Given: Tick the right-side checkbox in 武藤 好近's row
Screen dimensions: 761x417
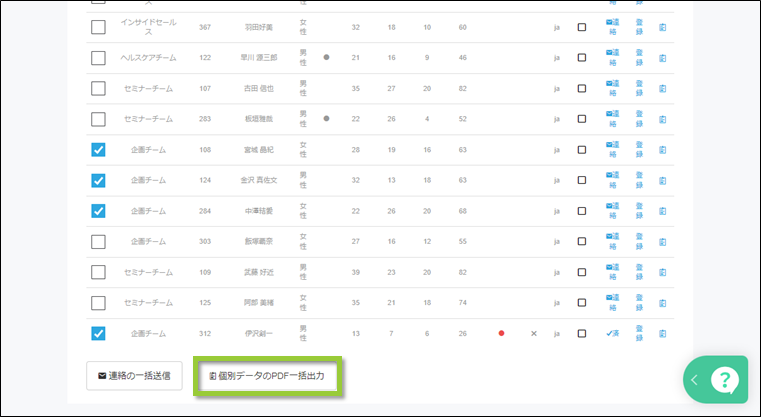Looking at the screenshot, I should click(582, 272).
